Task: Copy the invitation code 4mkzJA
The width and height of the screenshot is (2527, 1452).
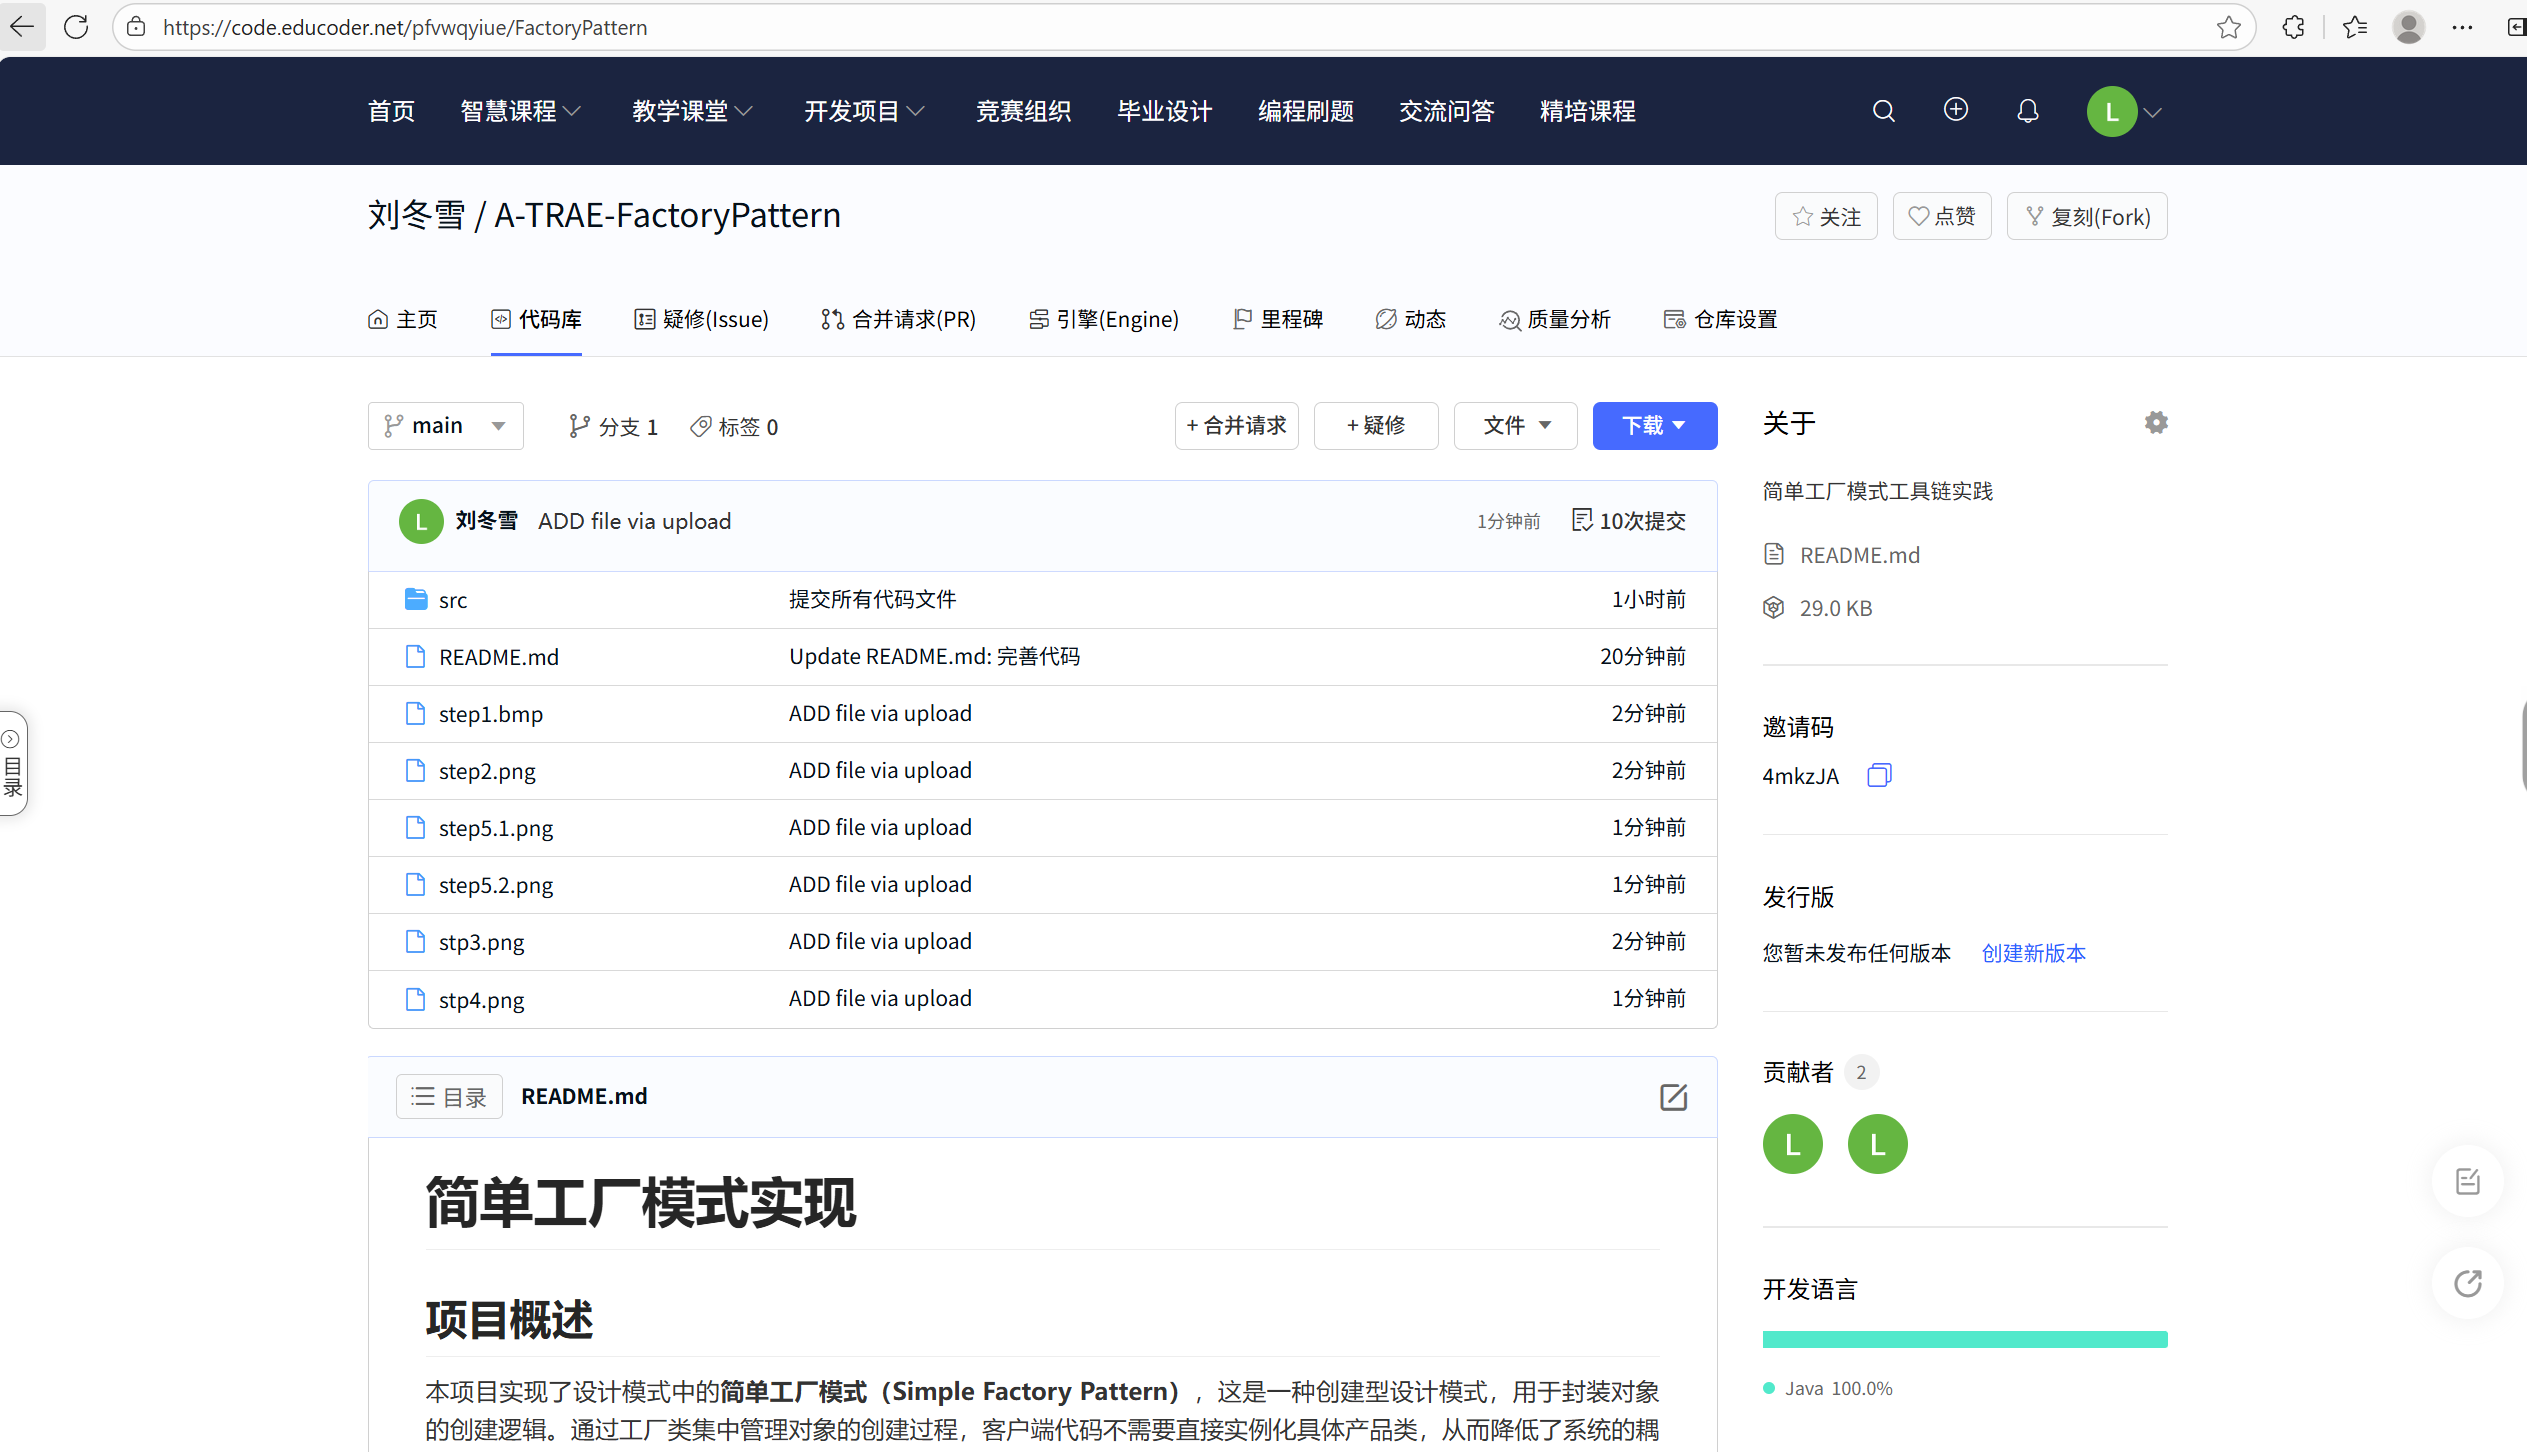Action: (1879, 775)
